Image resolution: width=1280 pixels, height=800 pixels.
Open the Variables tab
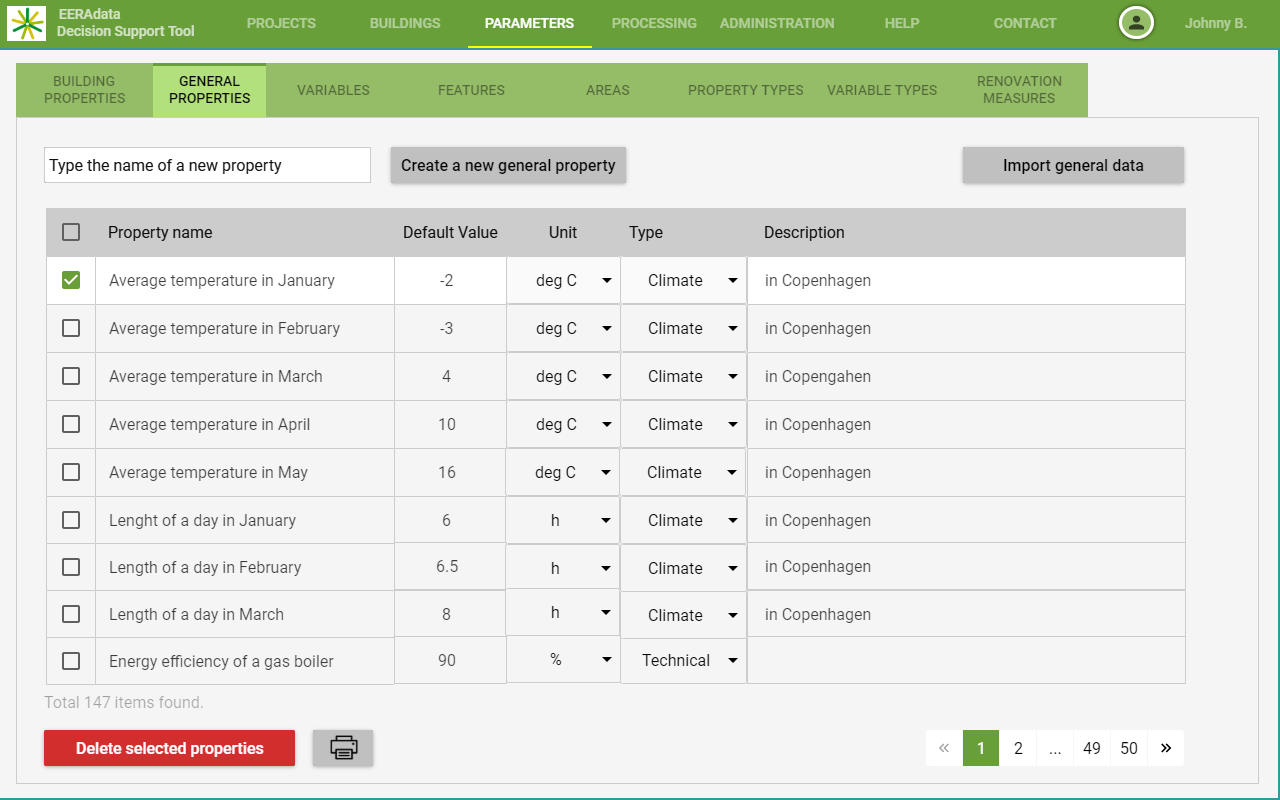333,90
